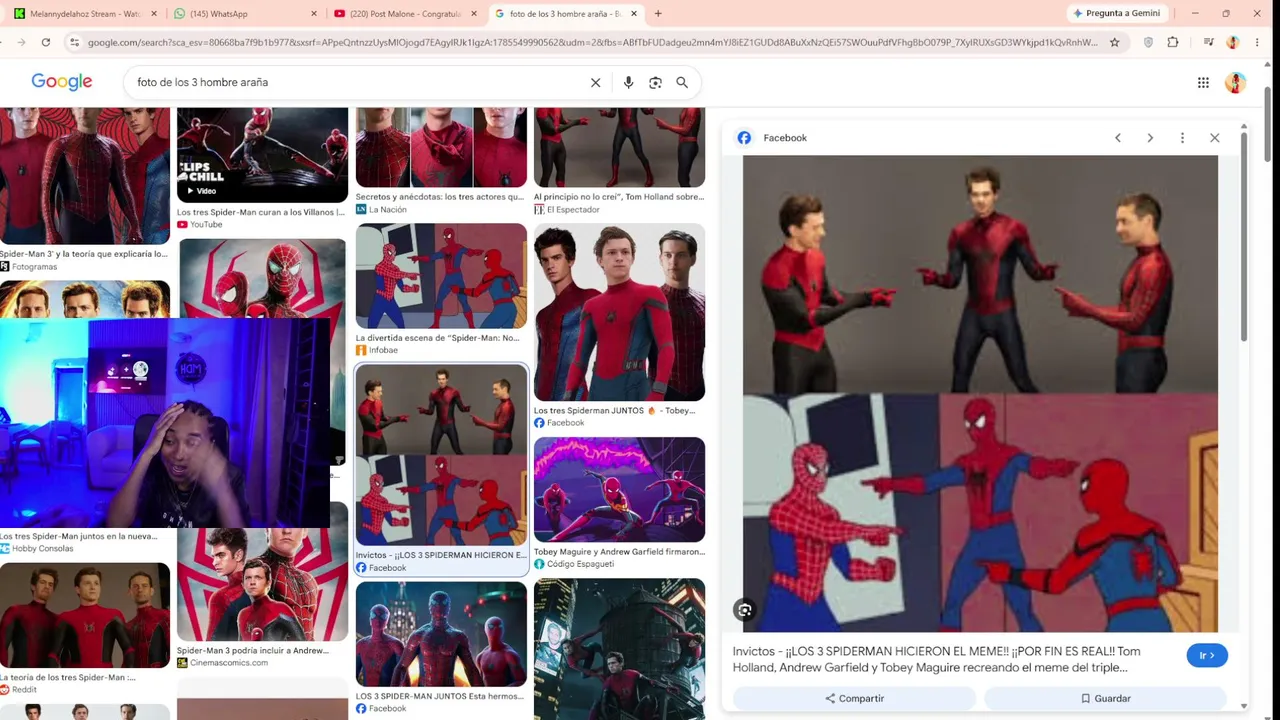Click the shield icon in the browser toolbar

(1148, 42)
